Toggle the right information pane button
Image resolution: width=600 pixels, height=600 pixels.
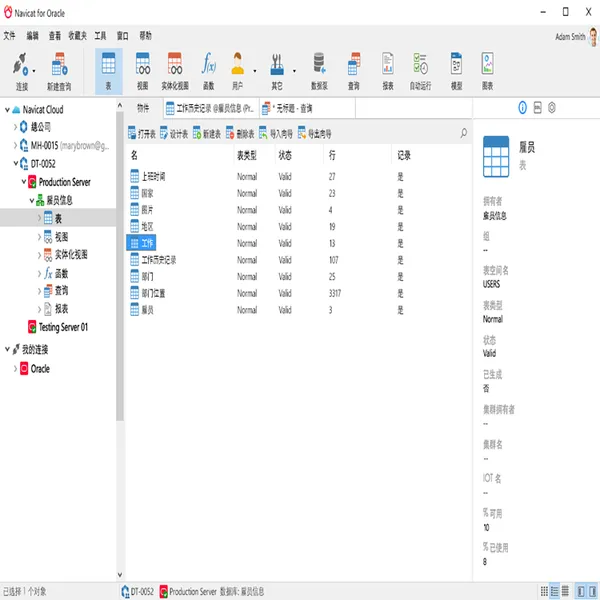tap(592, 591)
